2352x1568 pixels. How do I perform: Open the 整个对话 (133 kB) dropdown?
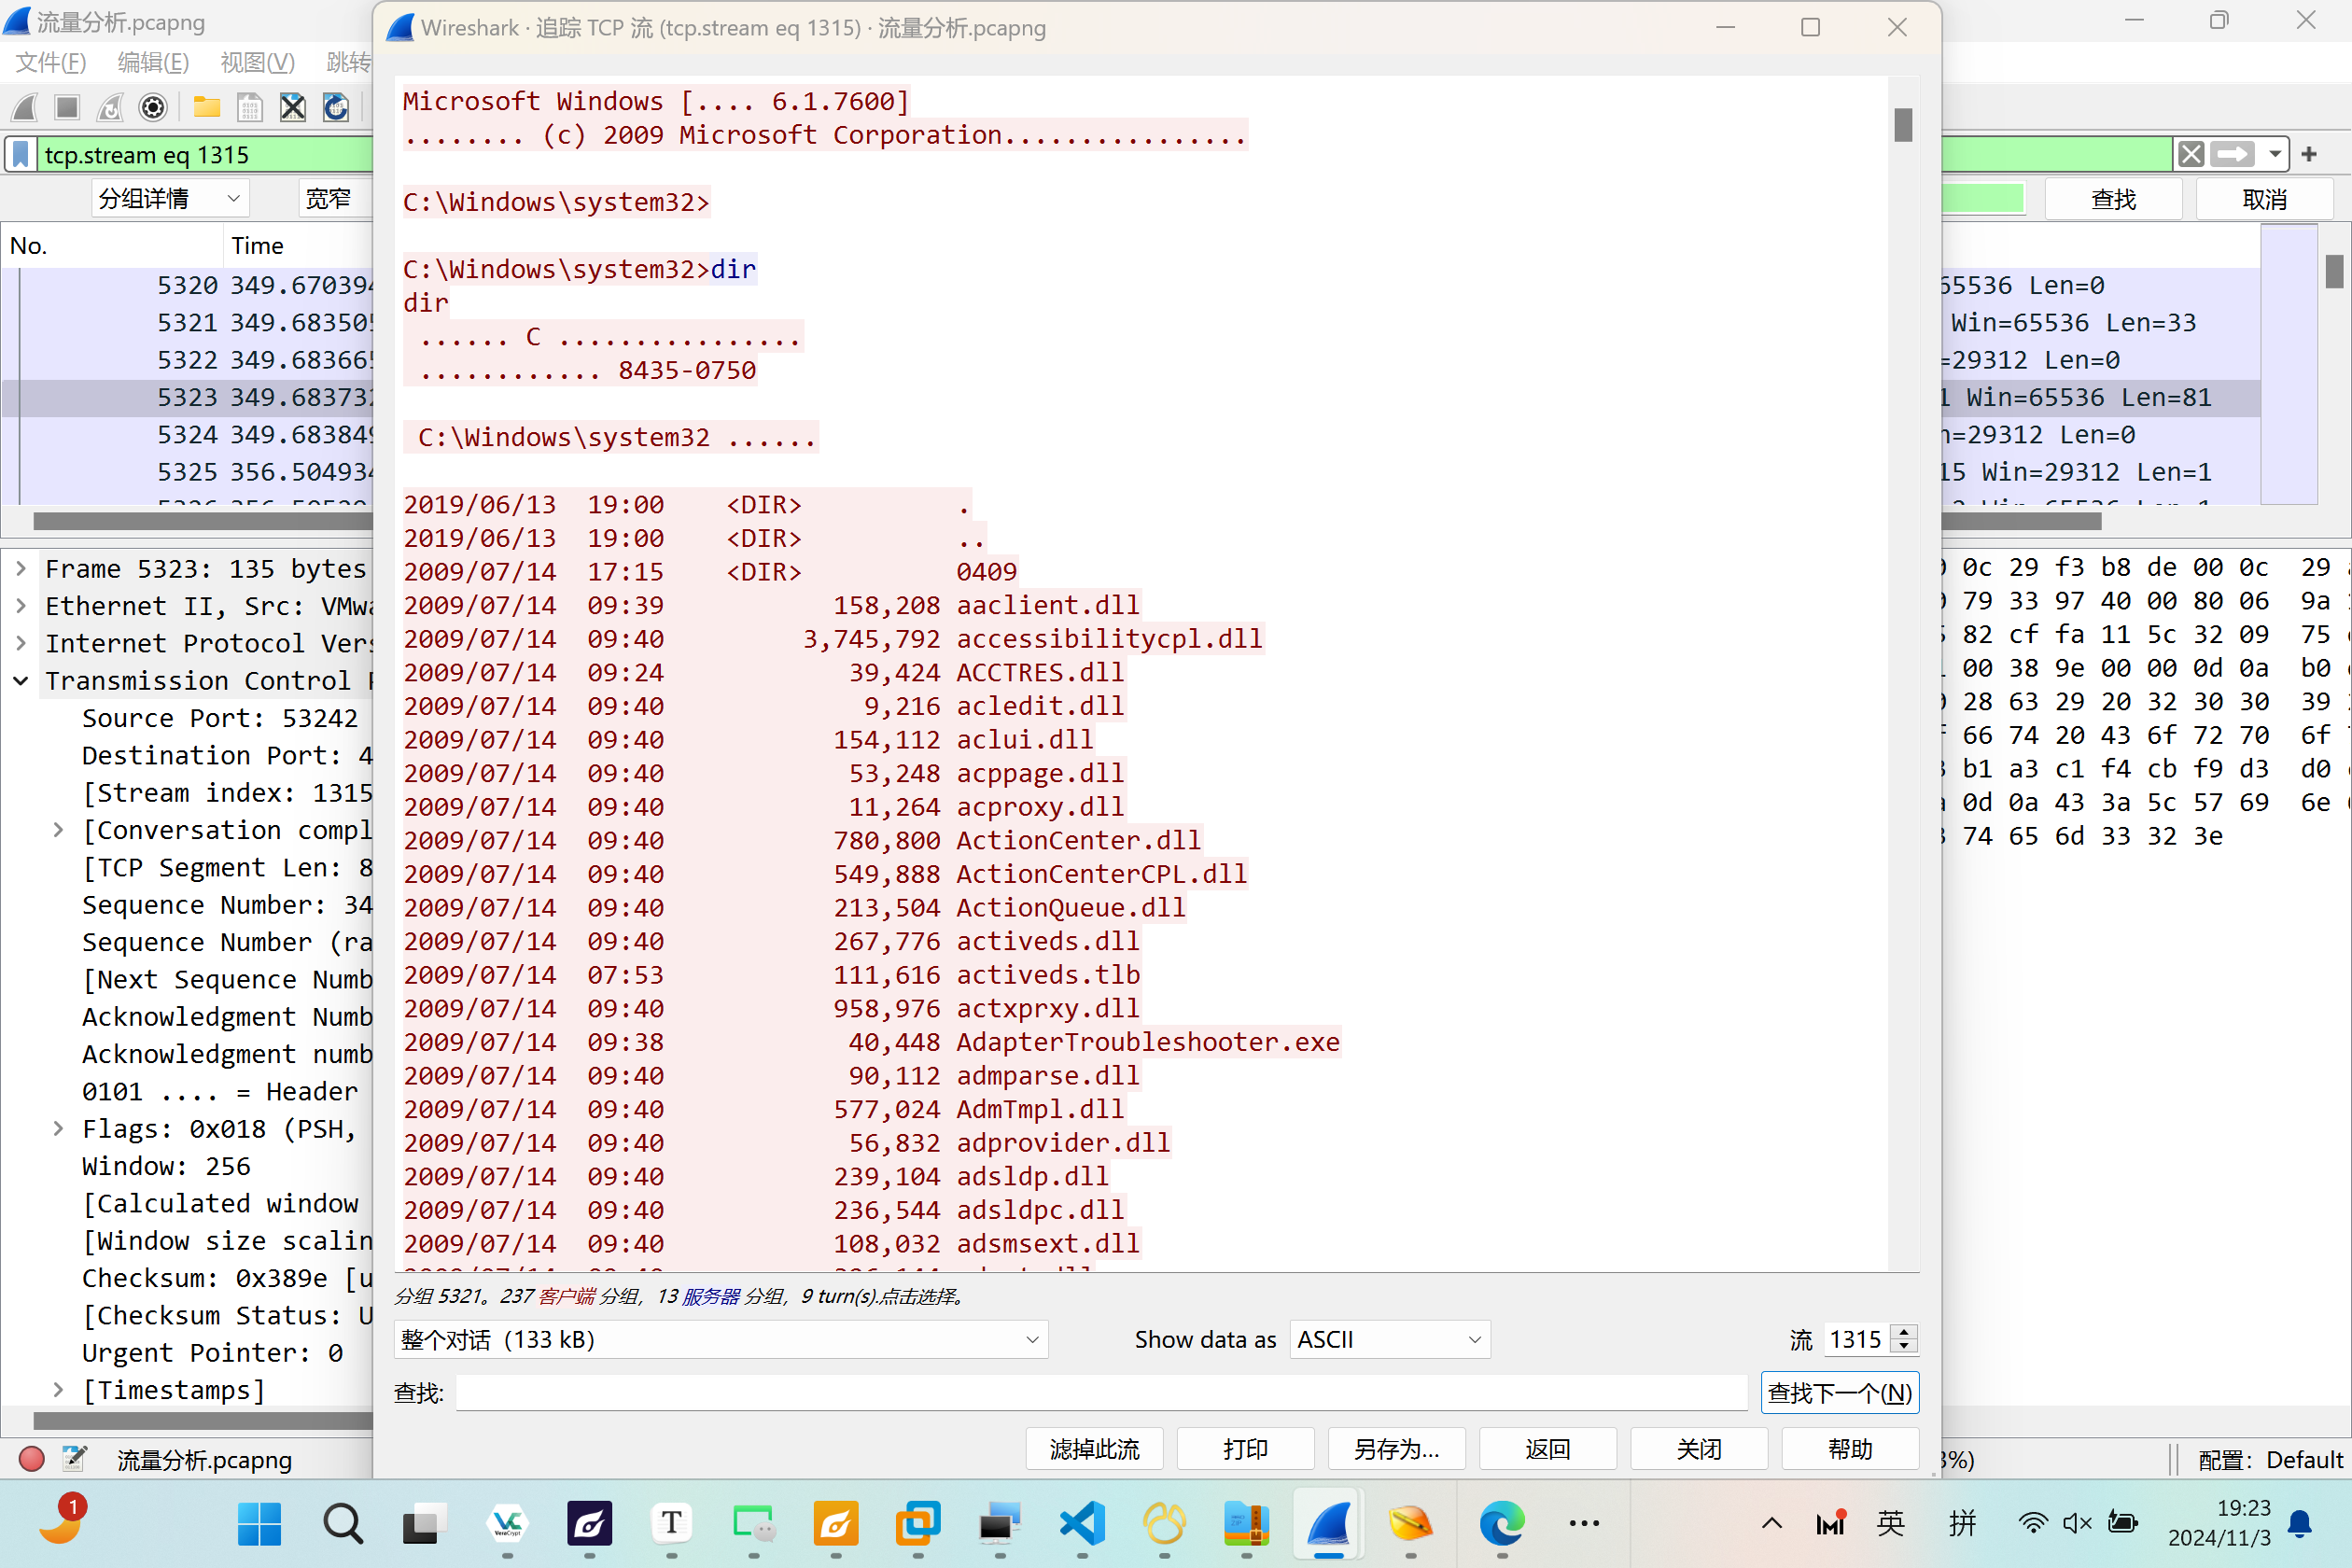721,1339
